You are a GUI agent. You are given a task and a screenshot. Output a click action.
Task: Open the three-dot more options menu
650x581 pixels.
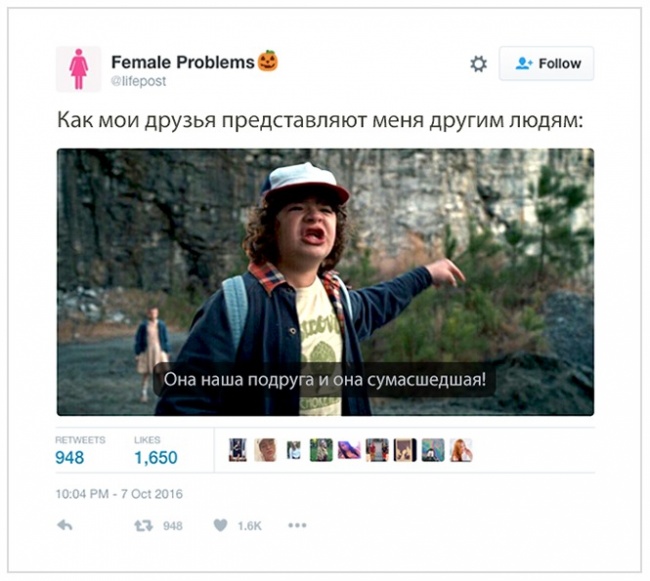(297, 525)
